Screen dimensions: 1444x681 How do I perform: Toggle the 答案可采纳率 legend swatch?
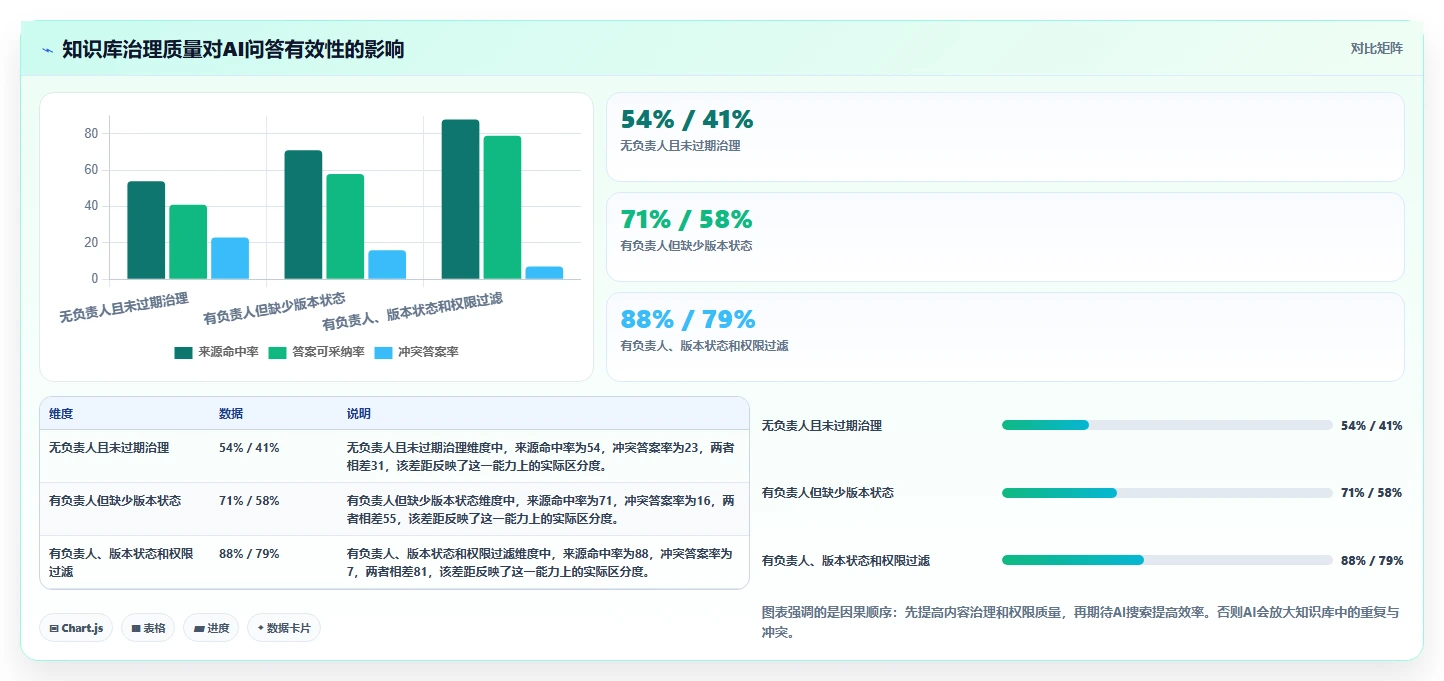click(x=277, y=352)
